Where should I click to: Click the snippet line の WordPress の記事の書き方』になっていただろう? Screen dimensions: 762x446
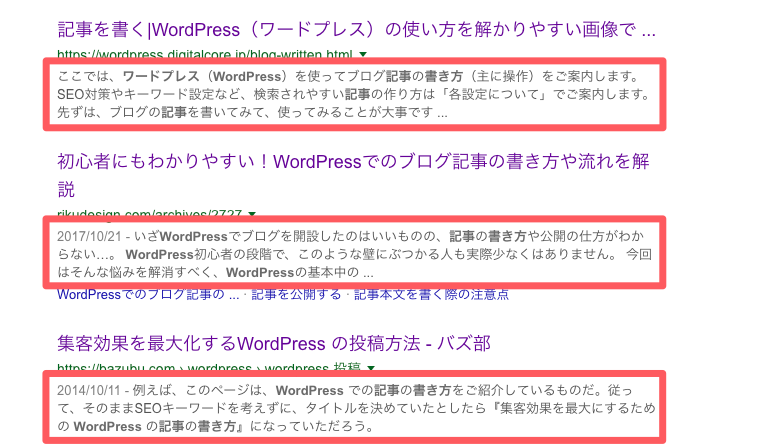tap(215, 426)
